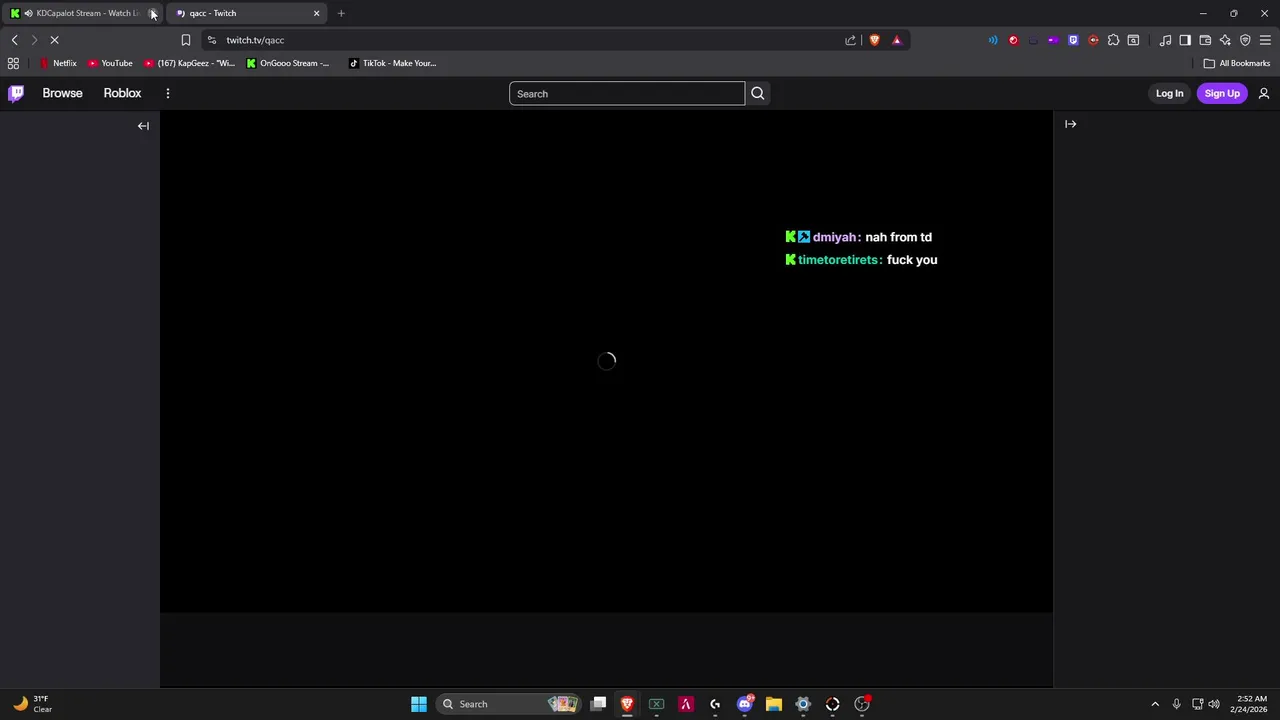Open Brave Rewards triangle icon
Screen dimensions: 1280x720
pos(896,40)
